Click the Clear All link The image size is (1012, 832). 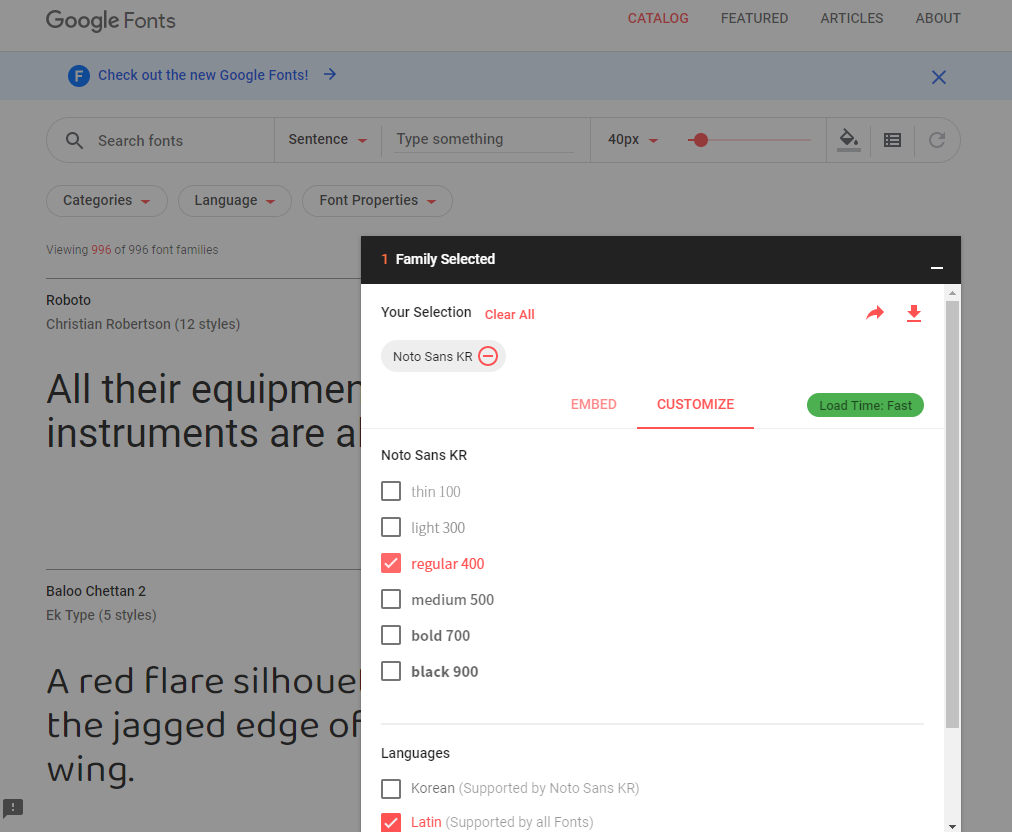509,314
